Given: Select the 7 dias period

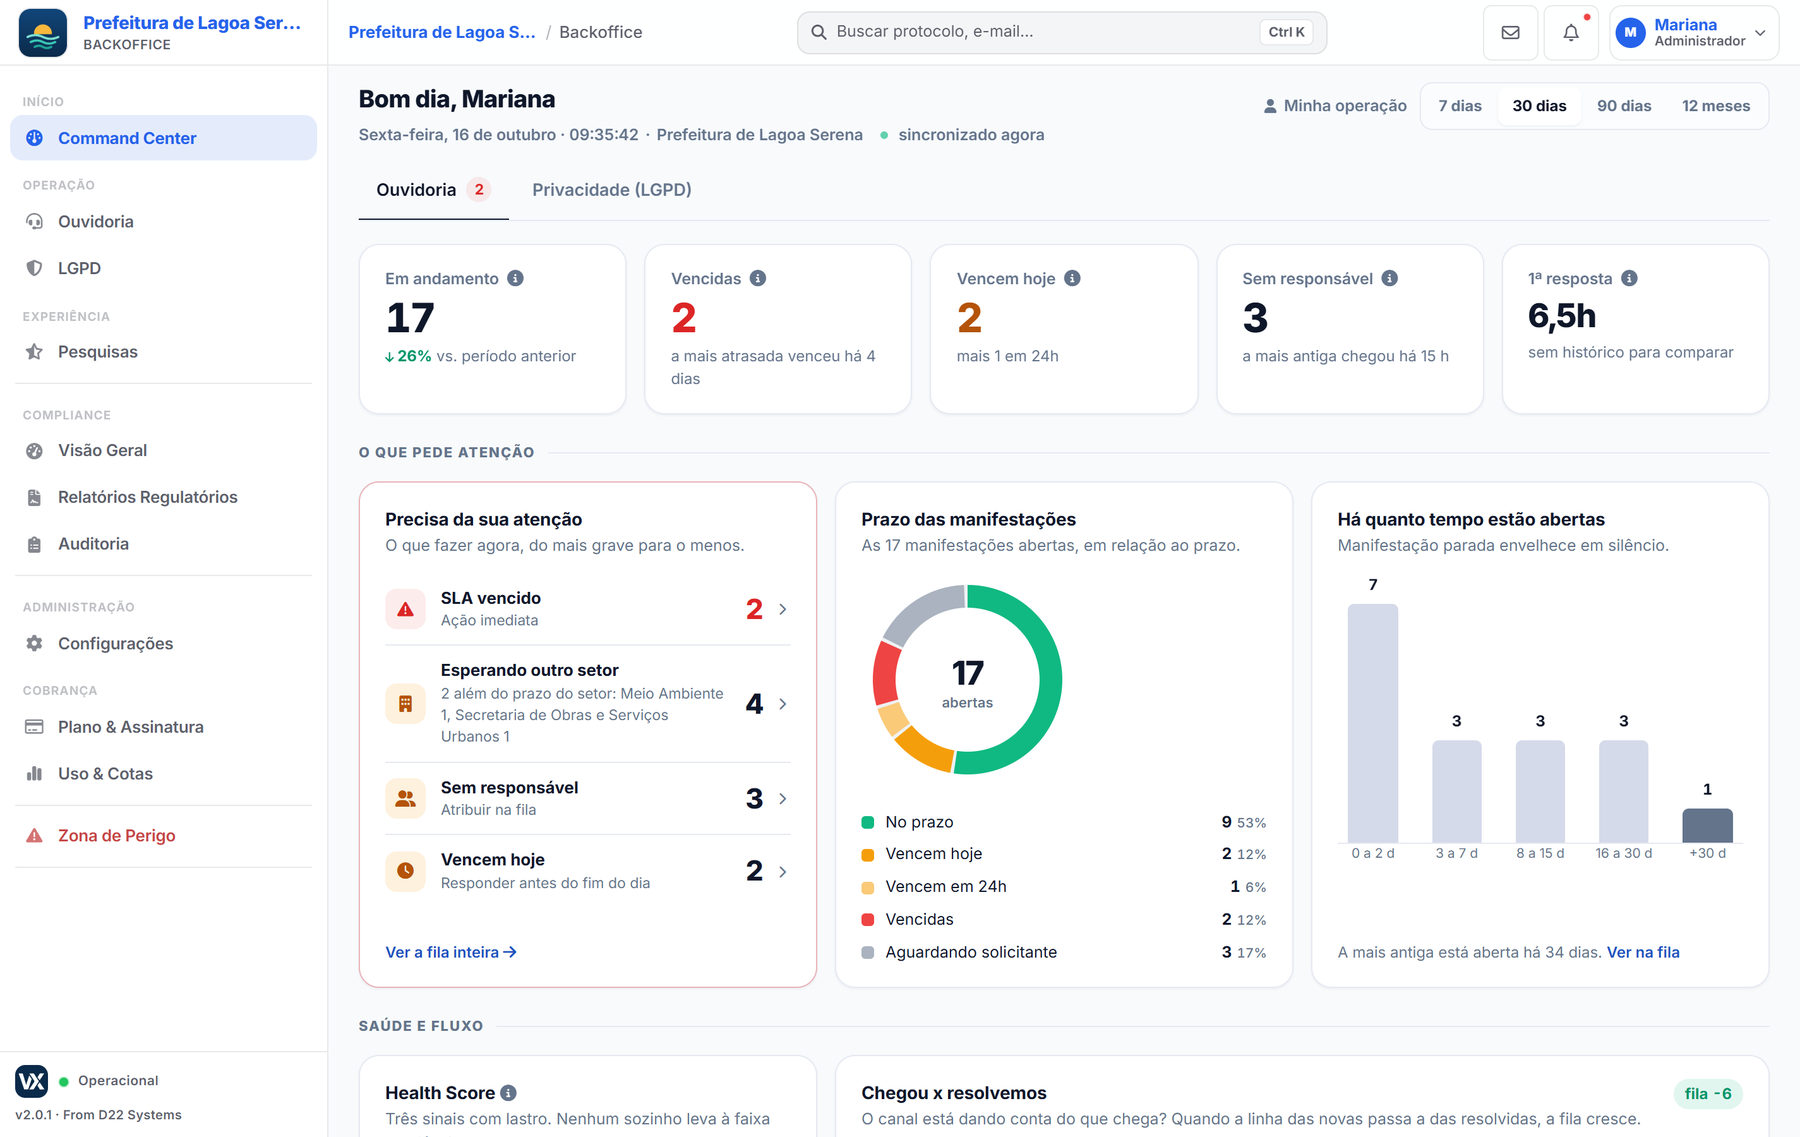Looking at the screenshot, I should pos(1460,106).
